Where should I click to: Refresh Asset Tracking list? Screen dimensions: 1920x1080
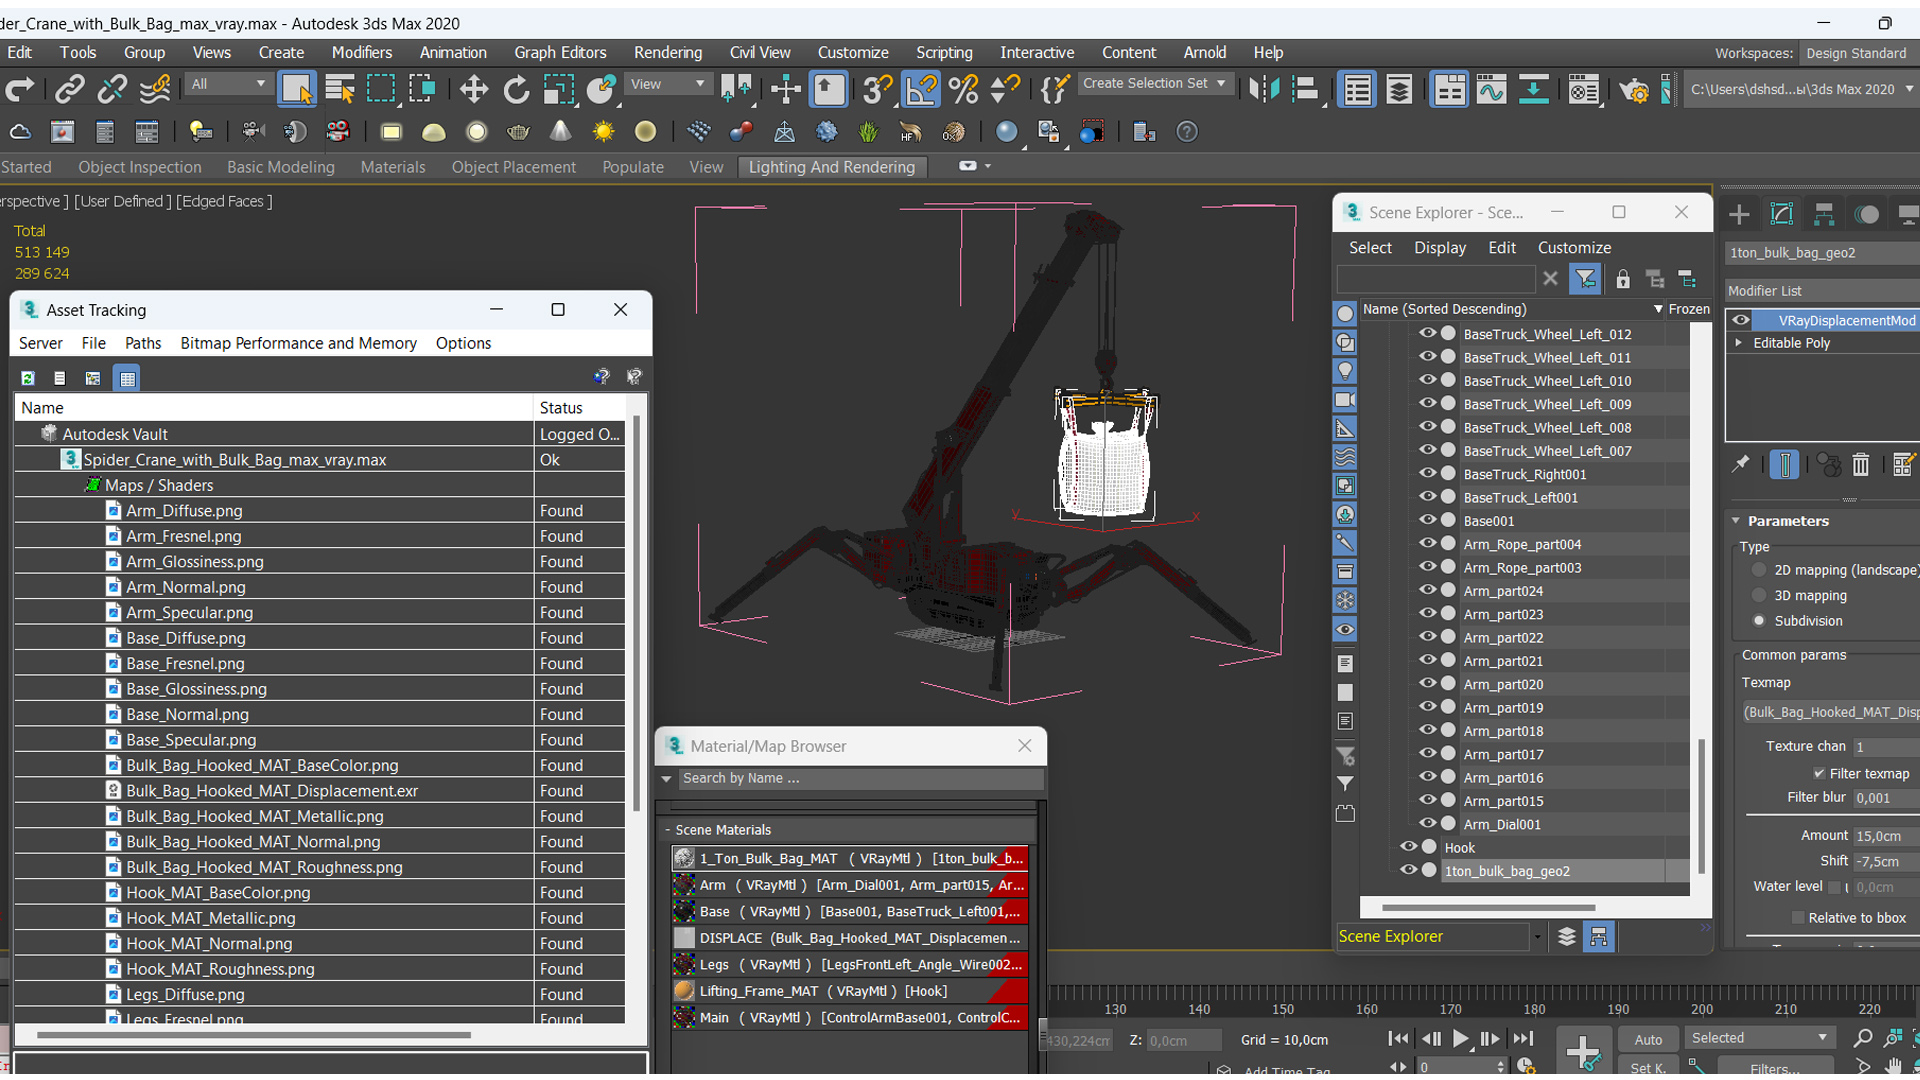pyautogui.click(x=28, y=378)
